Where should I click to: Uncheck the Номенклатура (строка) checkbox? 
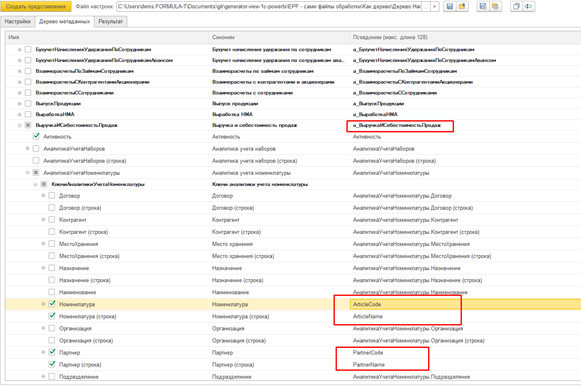tap(52, 316)
